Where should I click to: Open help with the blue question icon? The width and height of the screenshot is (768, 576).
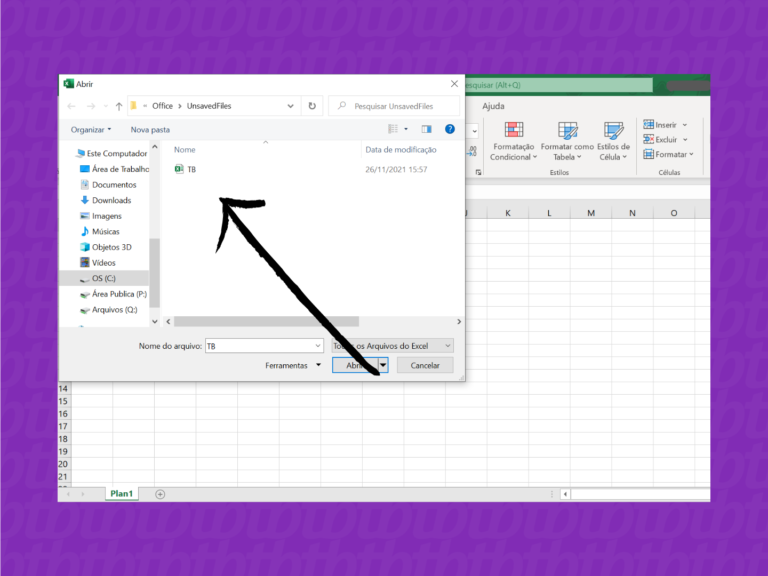tap(449, 129)
